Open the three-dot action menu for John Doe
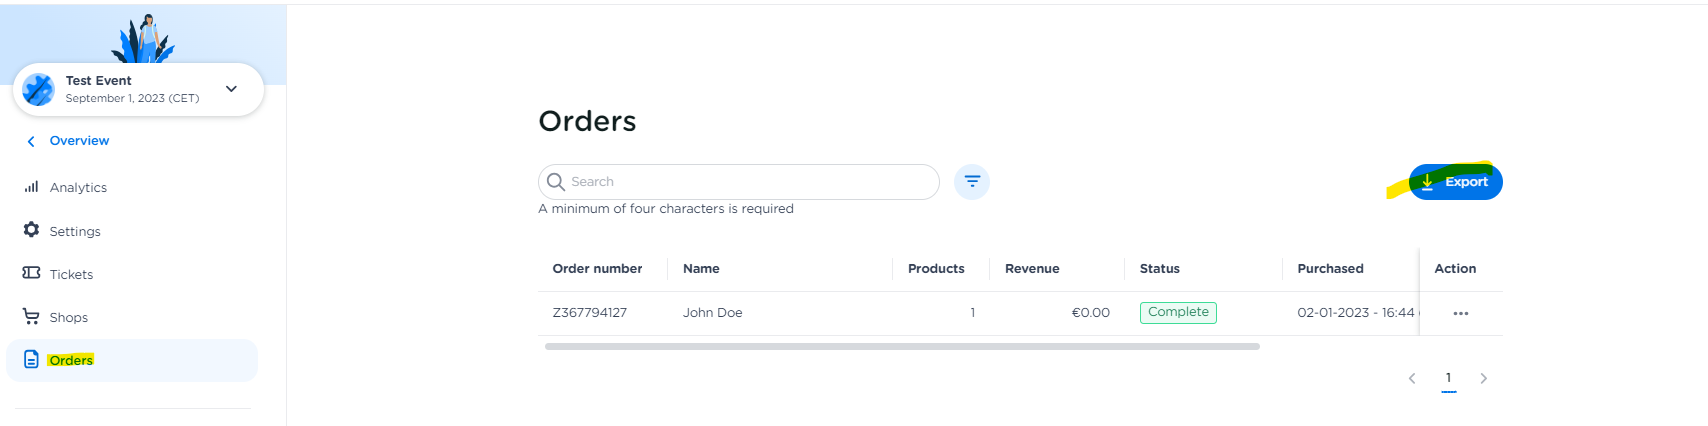This screenshot has width=1708, height=426. click(x=1460, y=313)
